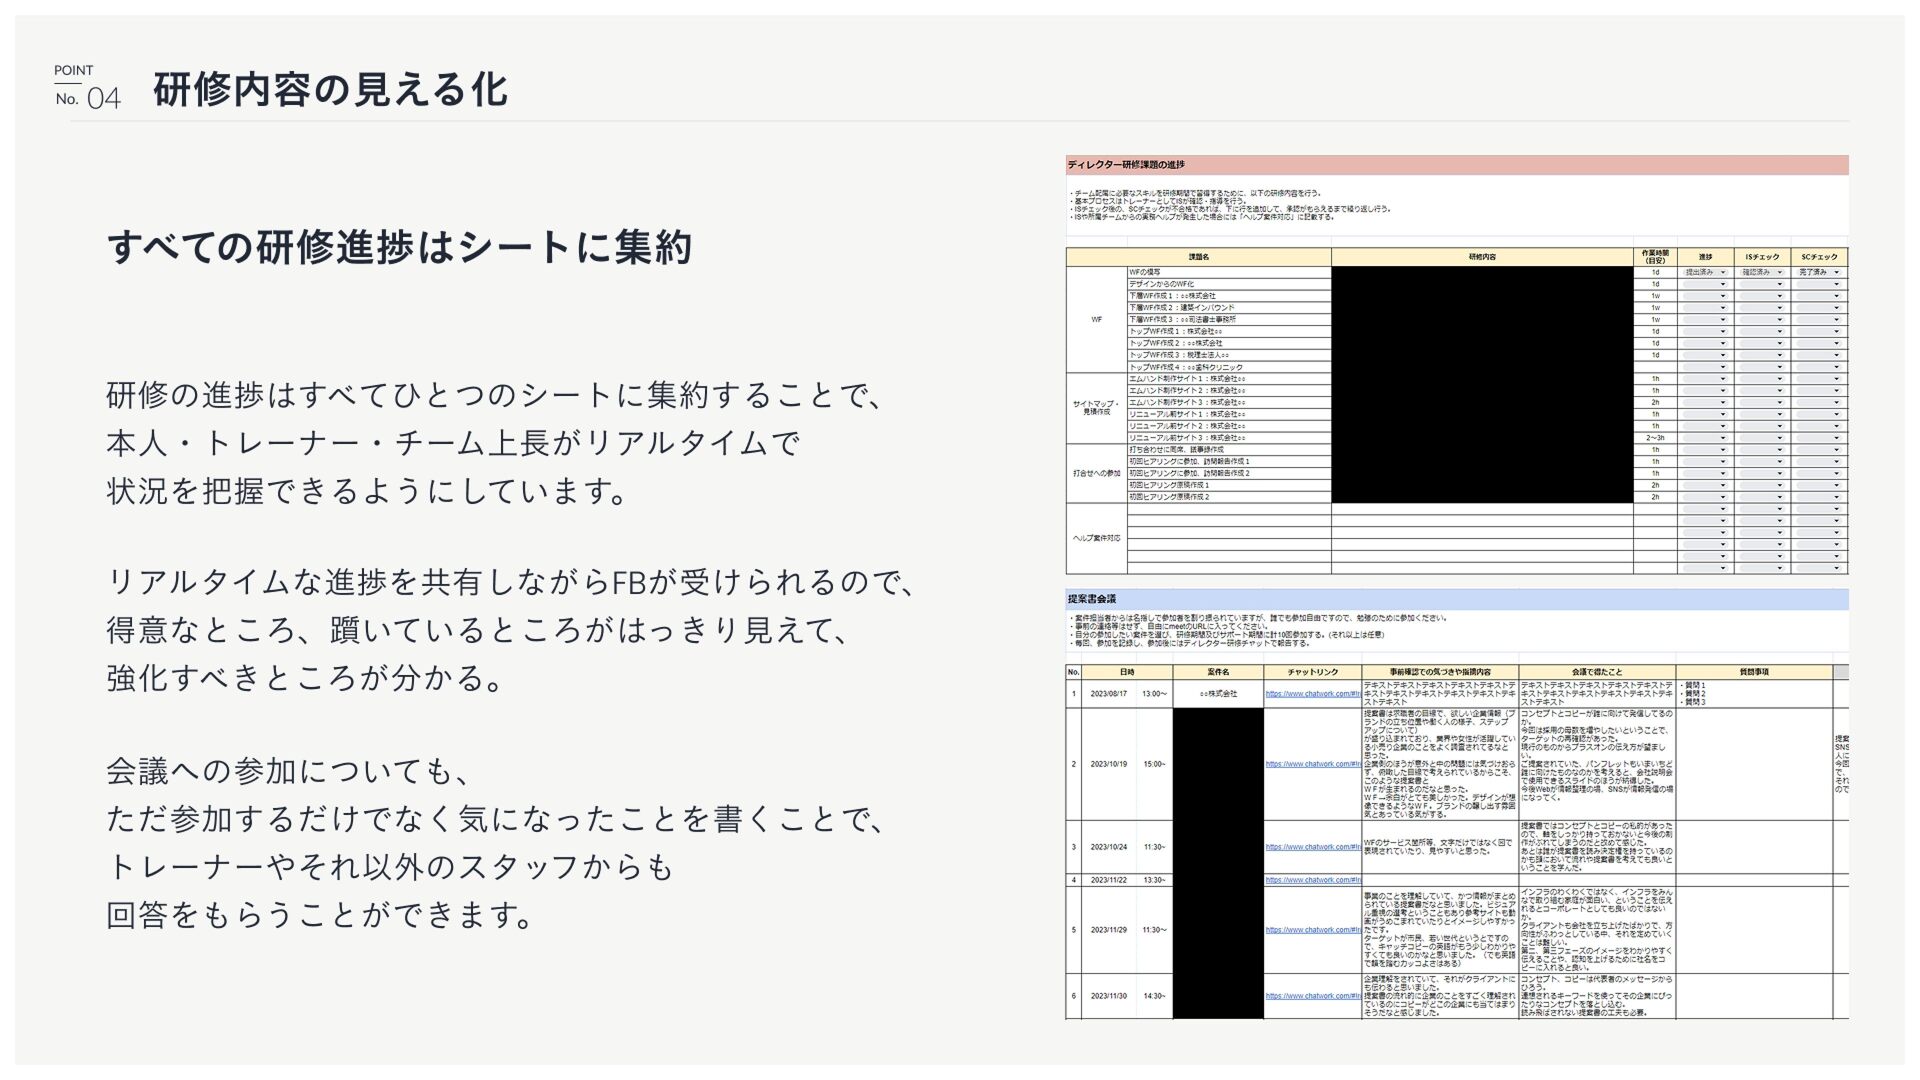Click the 質問事項 column header

pos(1753,672)
